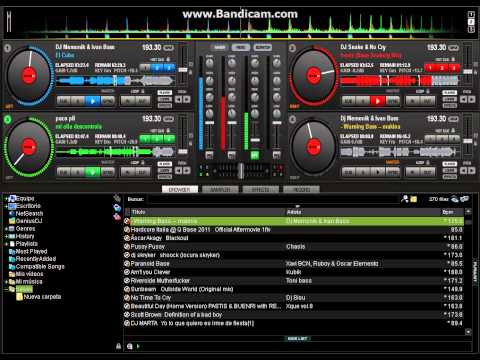The height and width of the screenshot is (360, 480).
Task: Trigger hot cue 1 on deck 2
Action: pos(430,68)
